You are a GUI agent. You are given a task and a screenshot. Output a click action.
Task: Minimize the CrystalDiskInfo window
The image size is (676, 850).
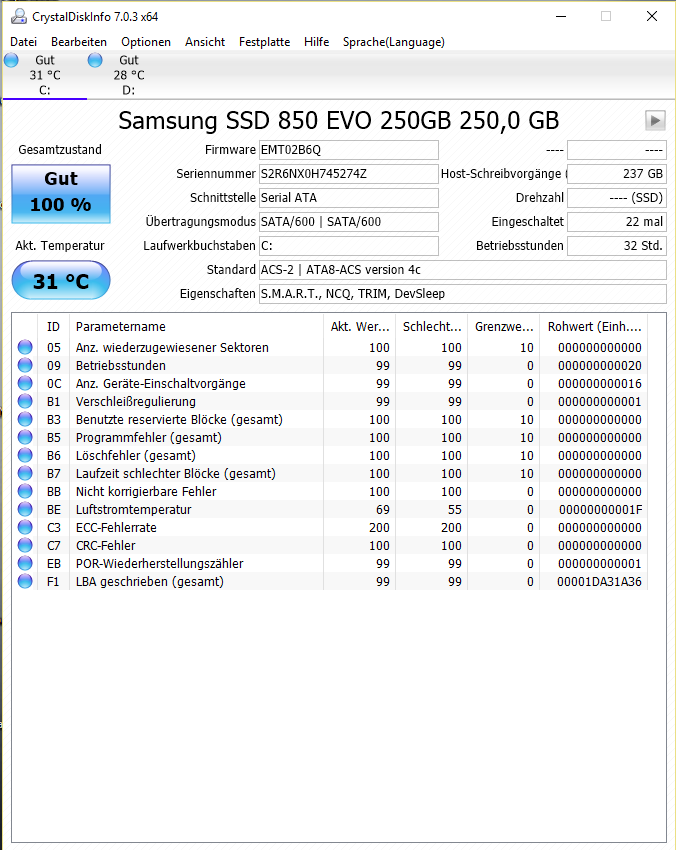(x=561, y=16)
